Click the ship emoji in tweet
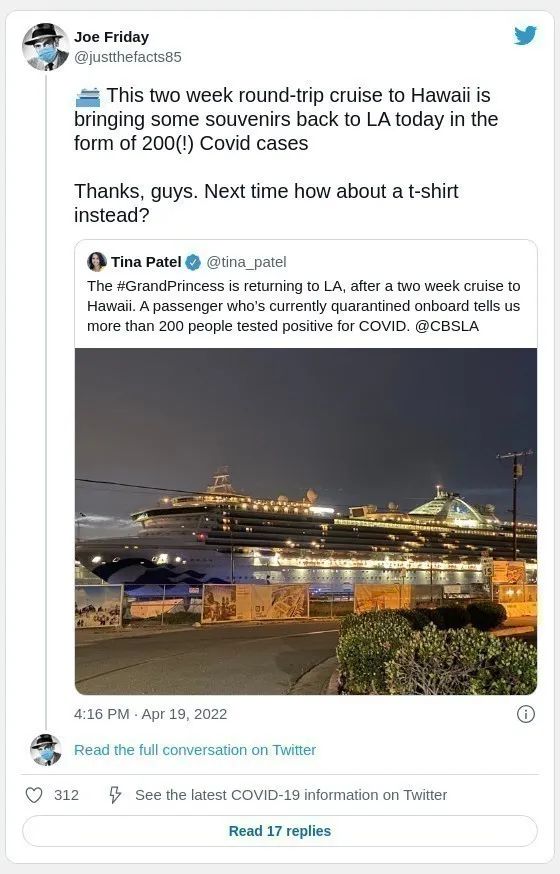This screenshot has width=560, height=874. click(x=87, y=97)
